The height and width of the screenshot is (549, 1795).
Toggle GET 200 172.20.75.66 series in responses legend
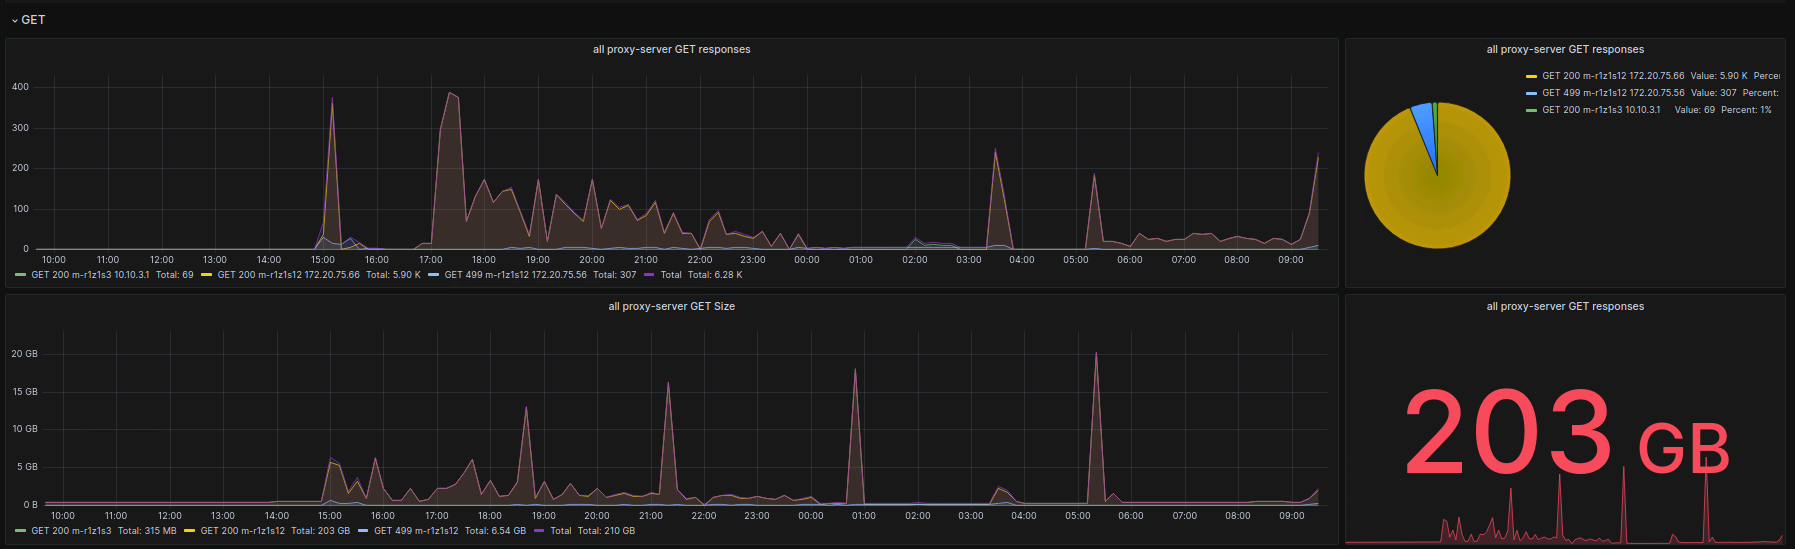(288, 275)
